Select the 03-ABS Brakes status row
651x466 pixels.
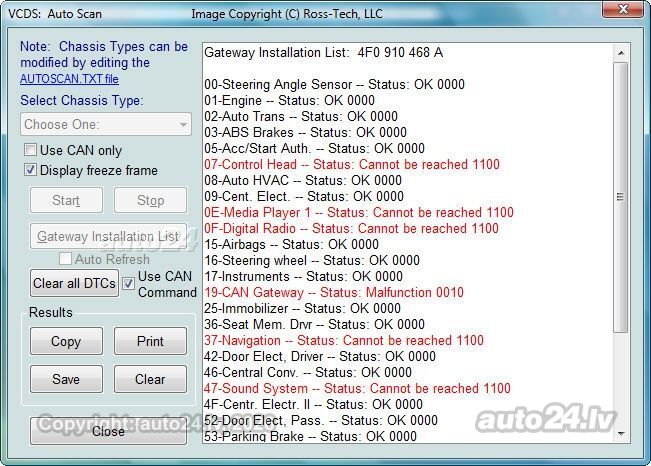click(306, 132)
